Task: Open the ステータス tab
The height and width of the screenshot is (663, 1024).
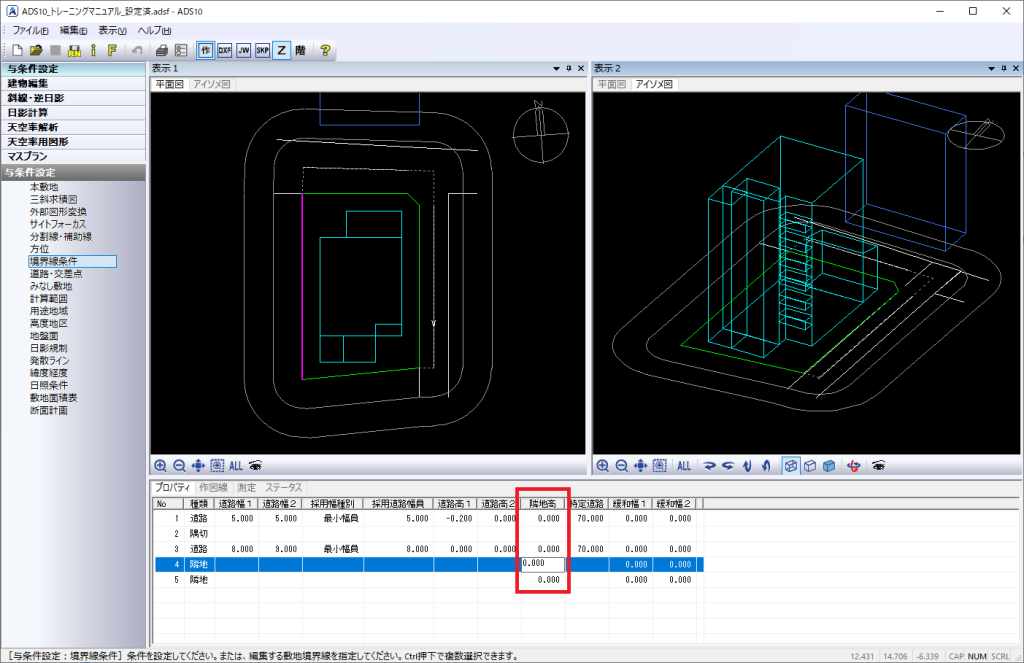Action: tap(283, 487)
